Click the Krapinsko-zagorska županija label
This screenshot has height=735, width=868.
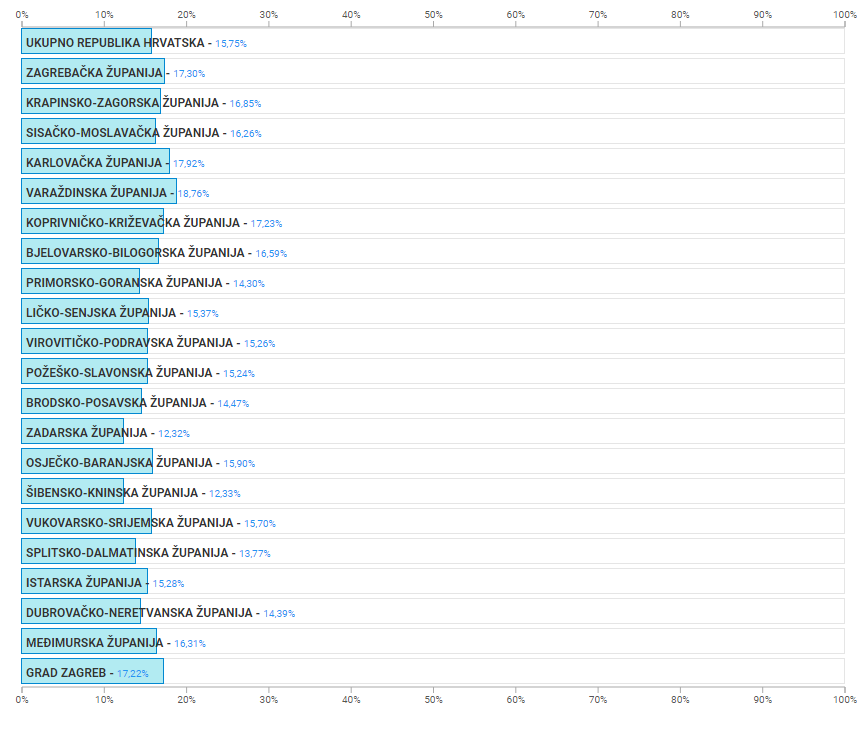[122, 103]
